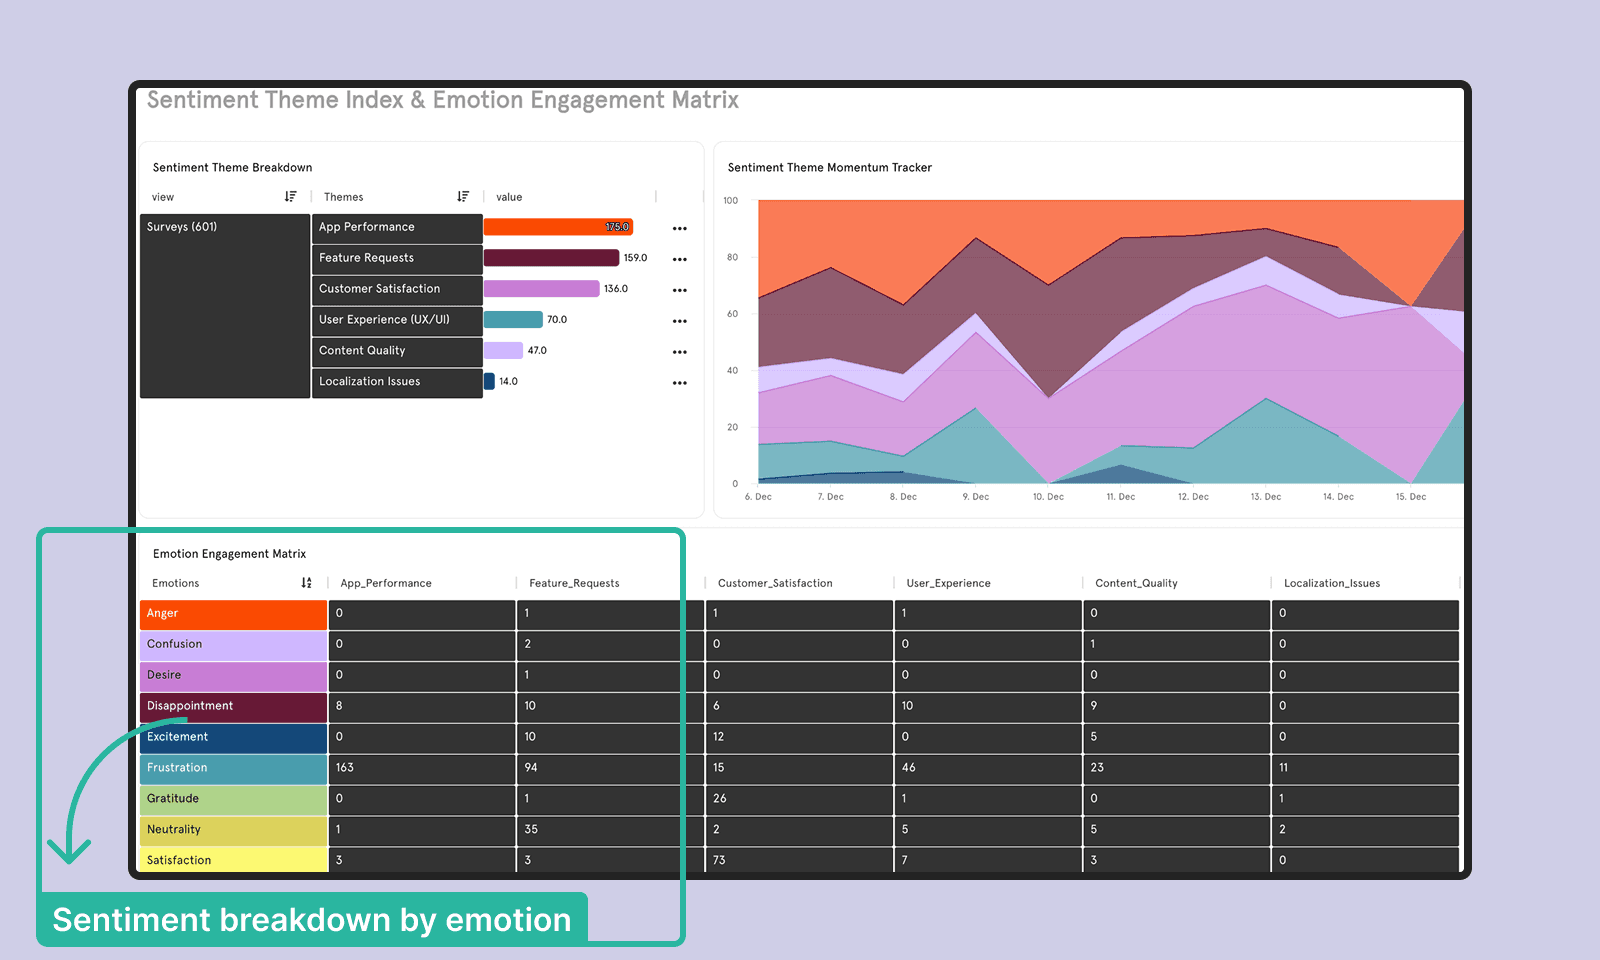Click the Localization_Issues column header
1600x960 pixels.
[x=1332, y=583]
